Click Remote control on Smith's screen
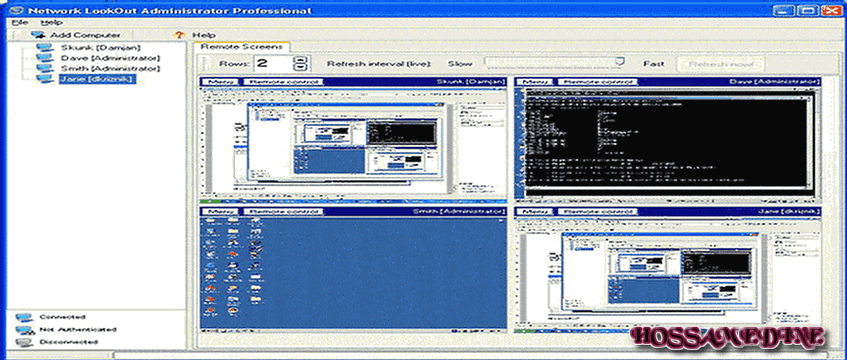Image resolution: width=847 pixels, height=360 pixels. [x=283, y=211]
